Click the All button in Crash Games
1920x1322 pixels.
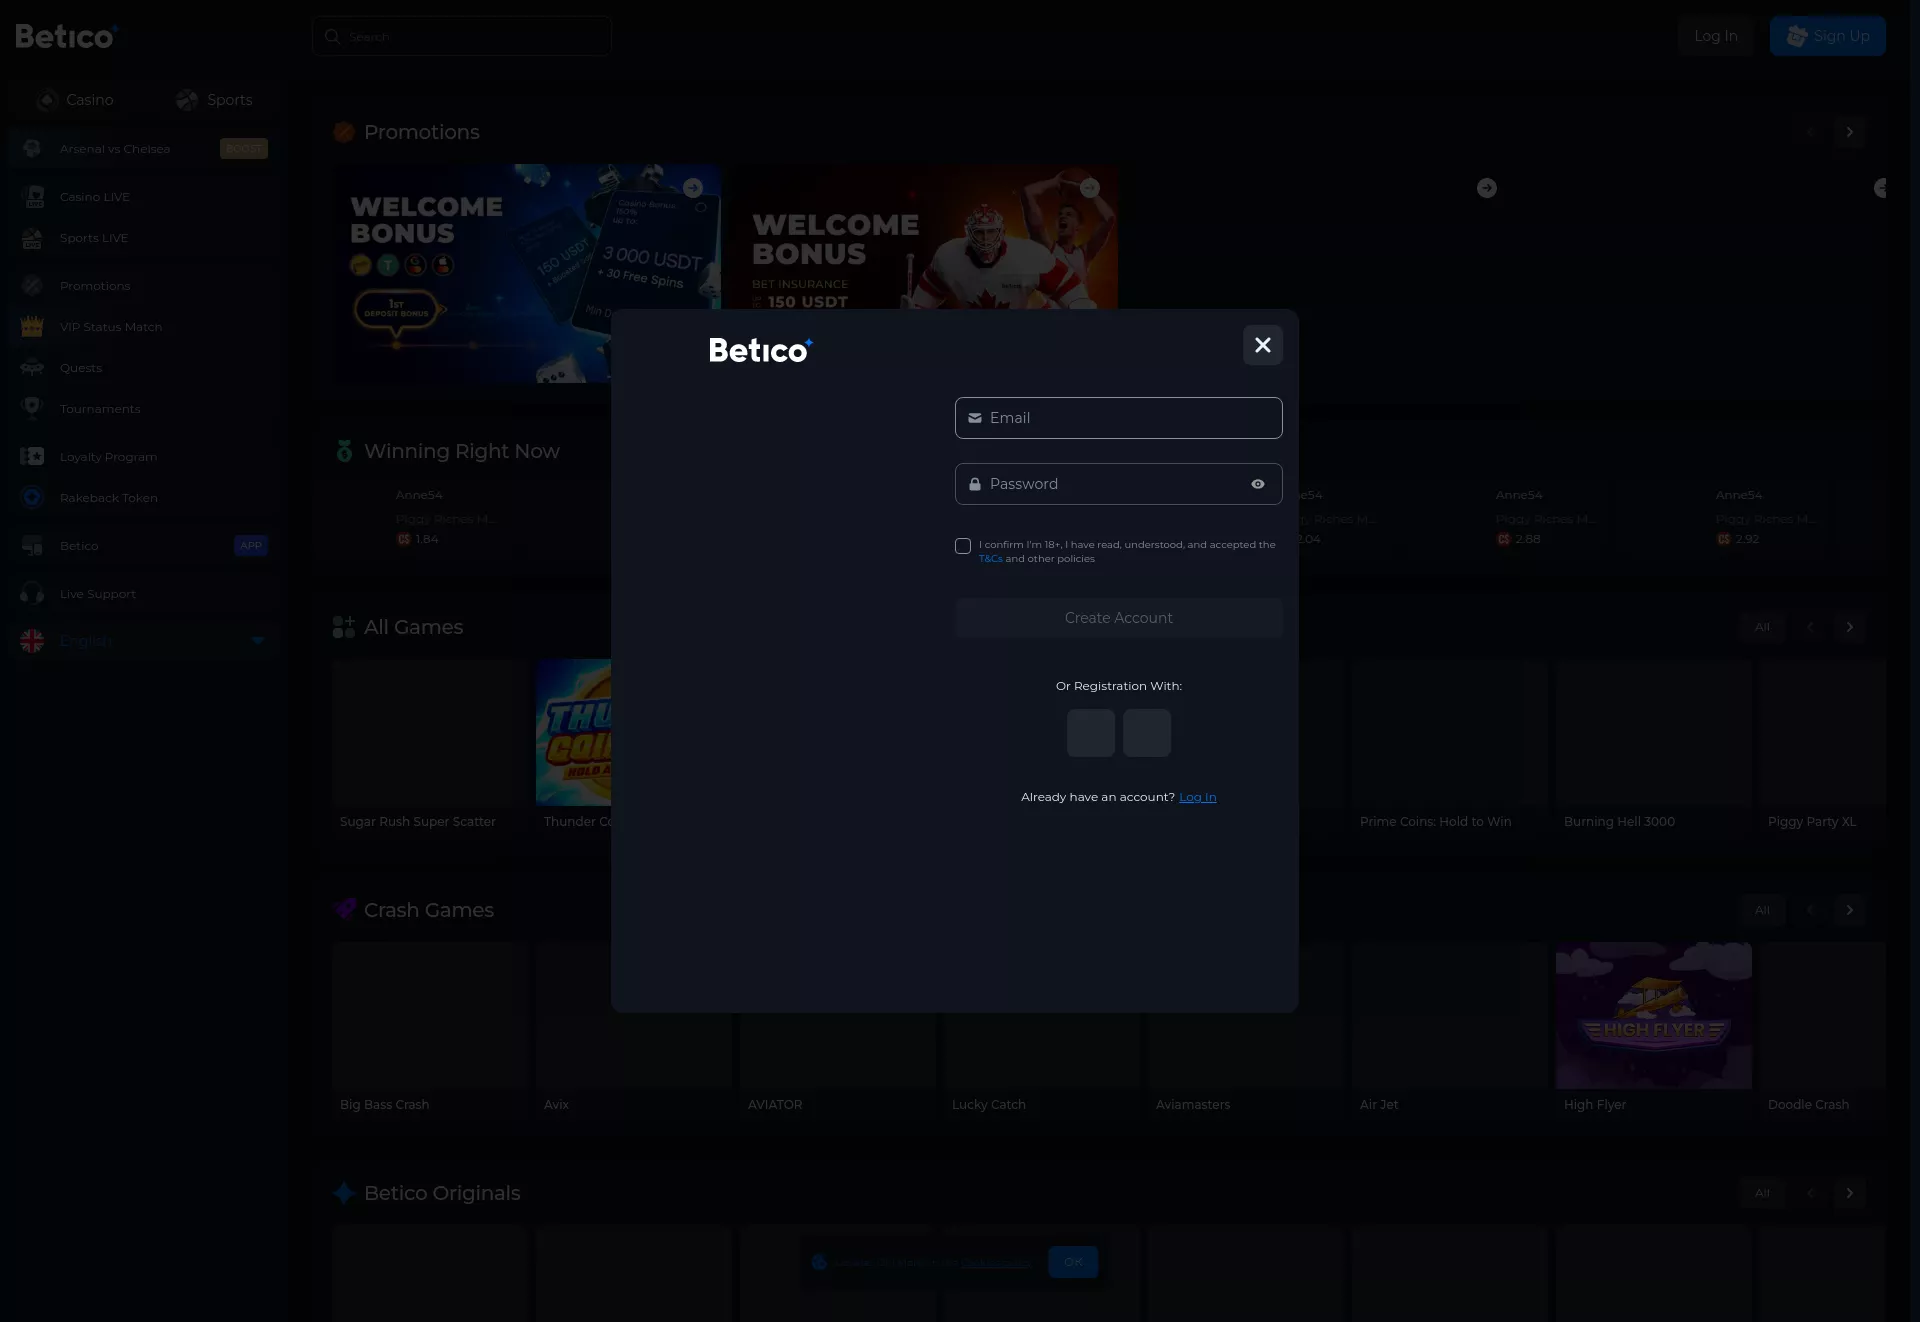point(1762,910)
